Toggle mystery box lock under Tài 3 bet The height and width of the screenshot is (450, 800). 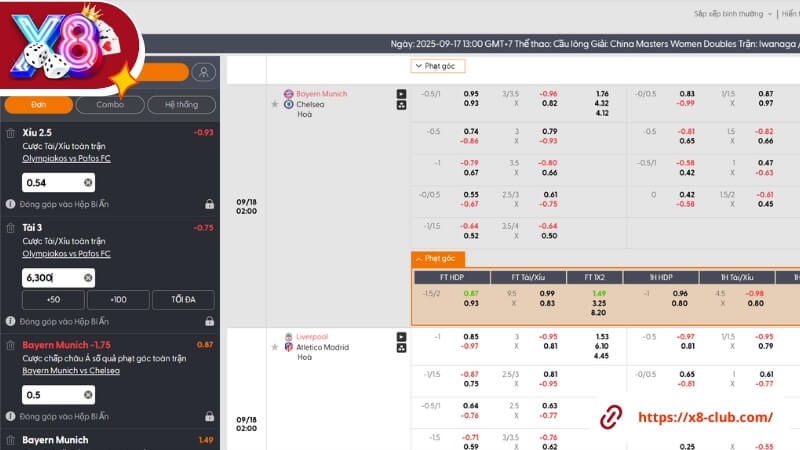(209, 321)
